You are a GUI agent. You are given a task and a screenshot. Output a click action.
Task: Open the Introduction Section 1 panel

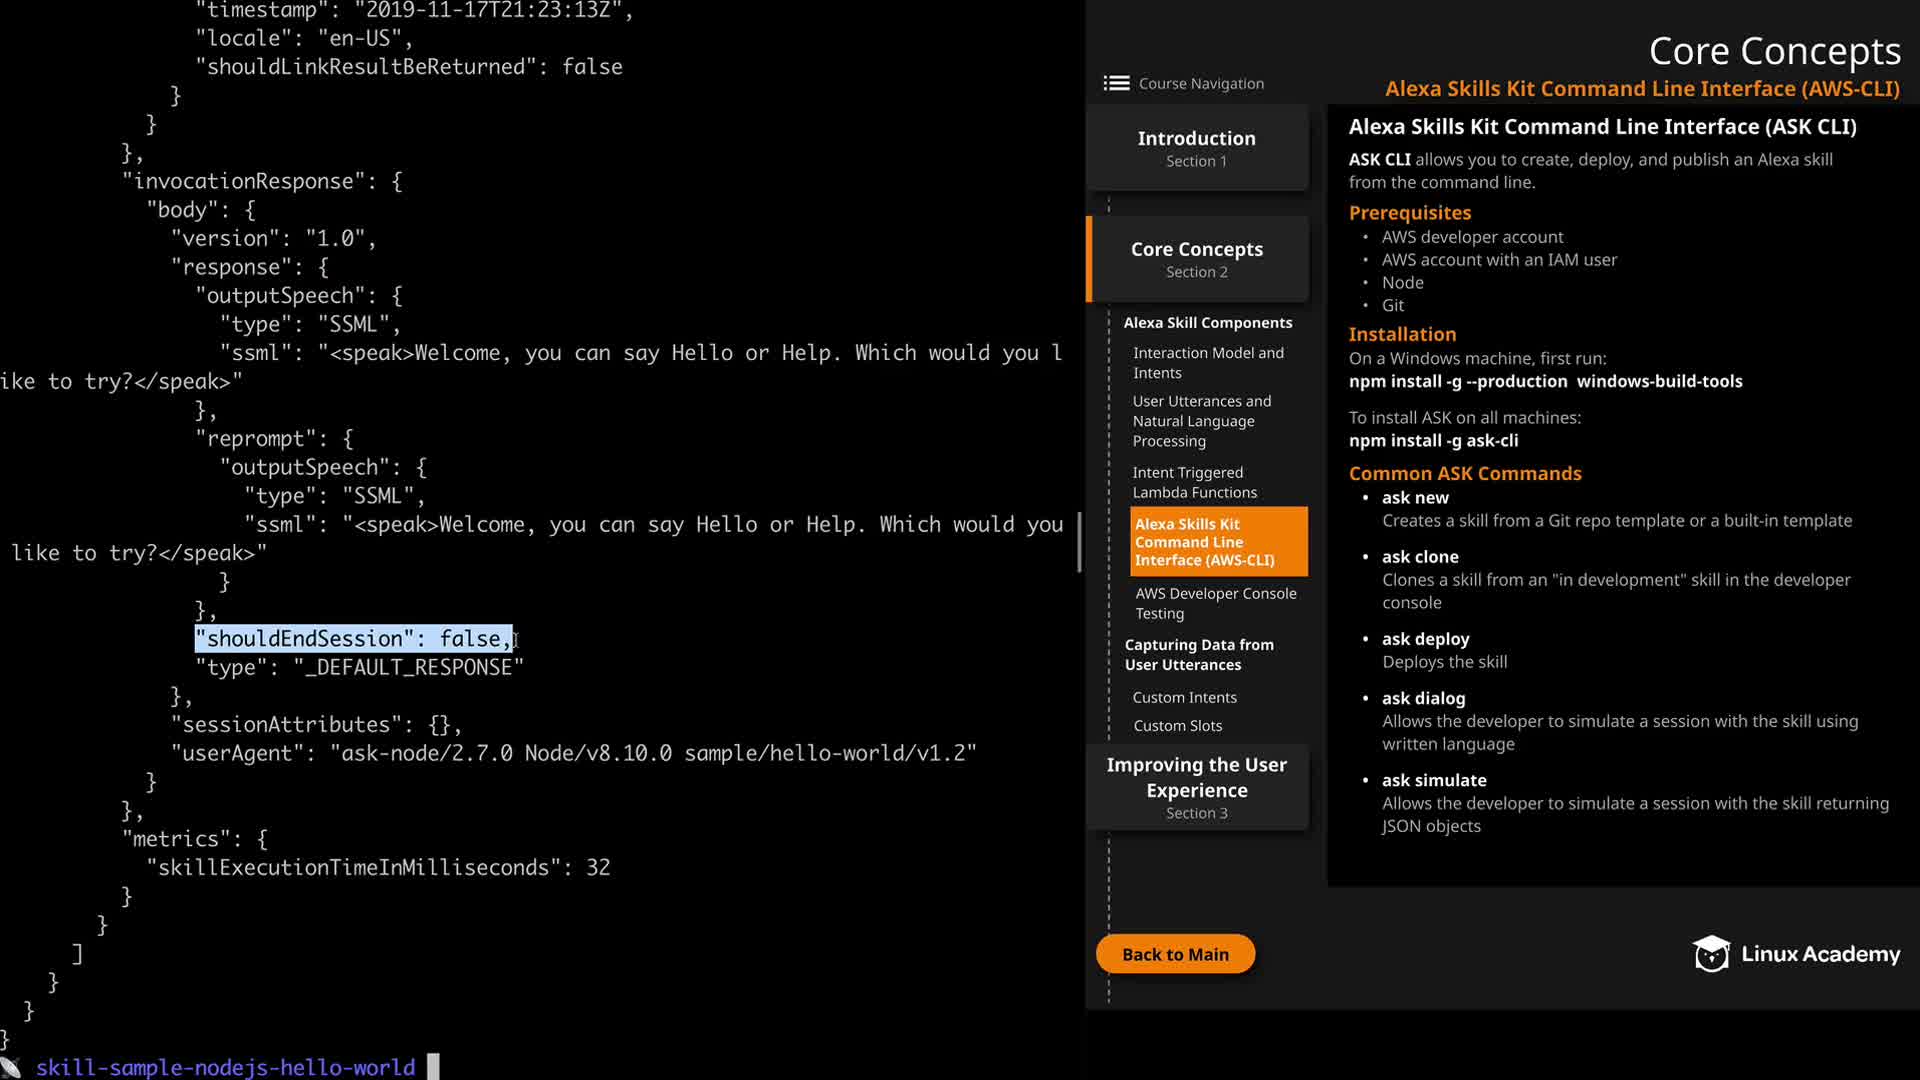(x=1196, y=148)
